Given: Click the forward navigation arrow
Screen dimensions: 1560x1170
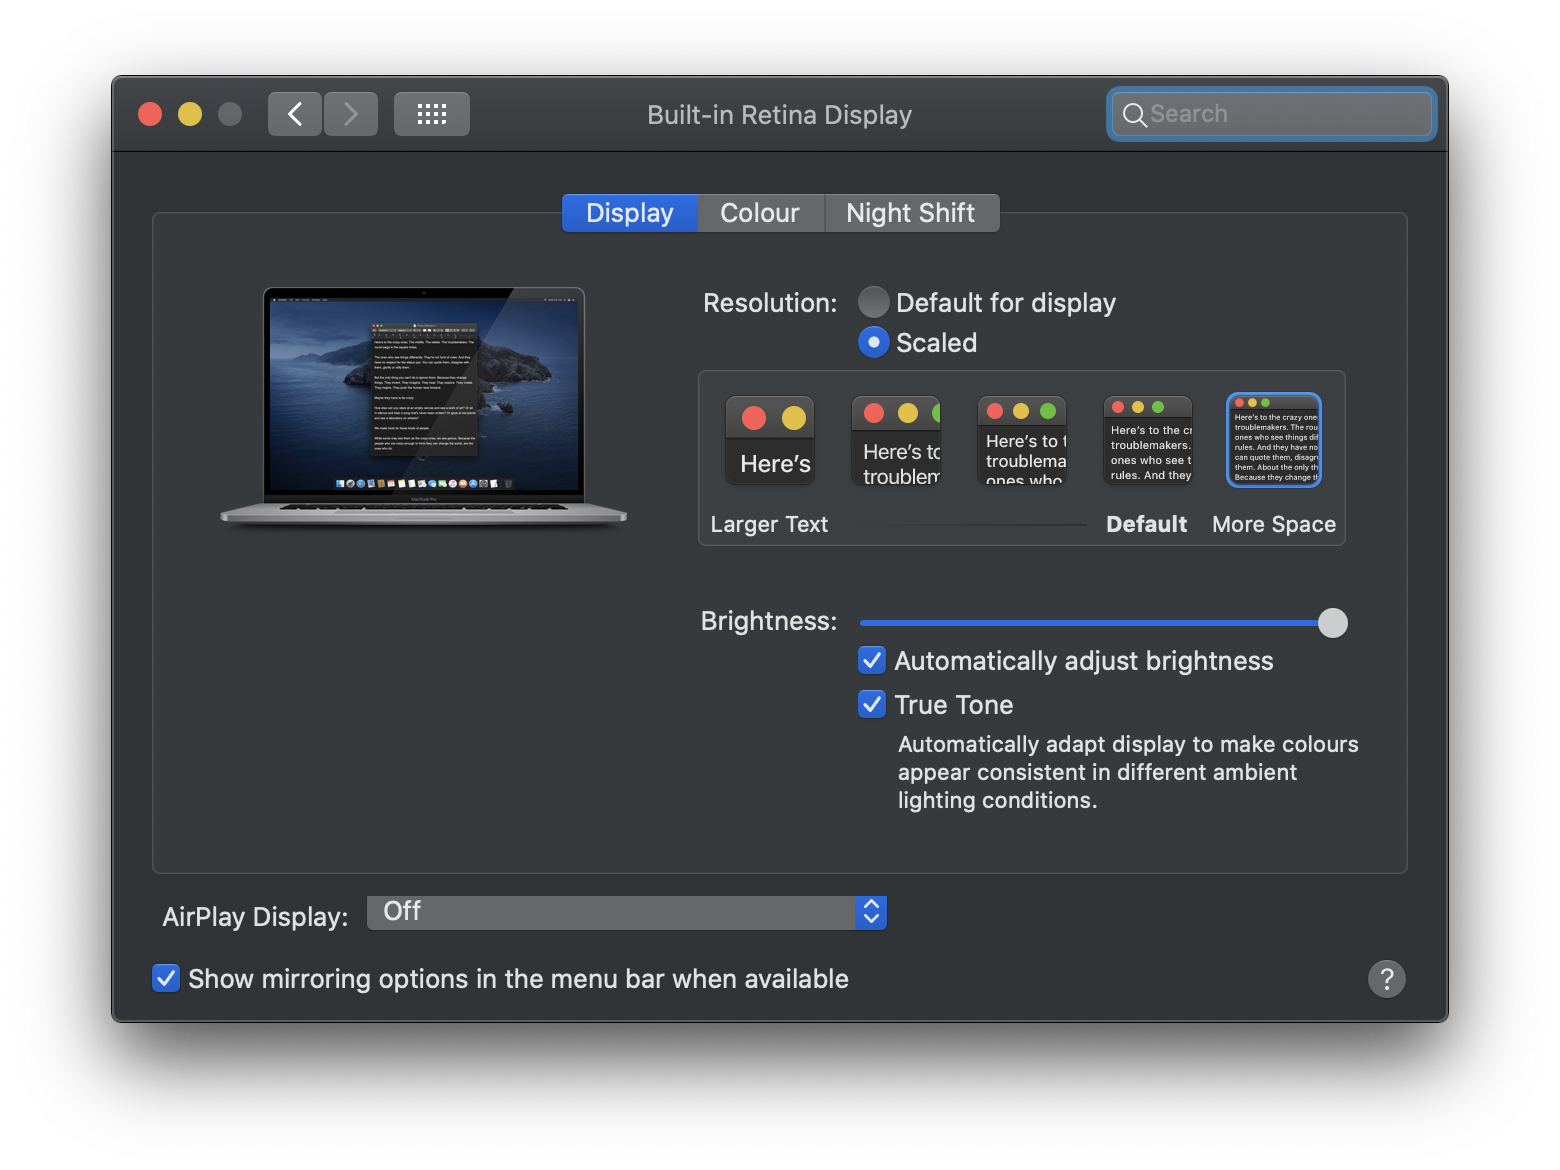Looking at the screenshot, I should pyautogui.click(x=351, y=114).
